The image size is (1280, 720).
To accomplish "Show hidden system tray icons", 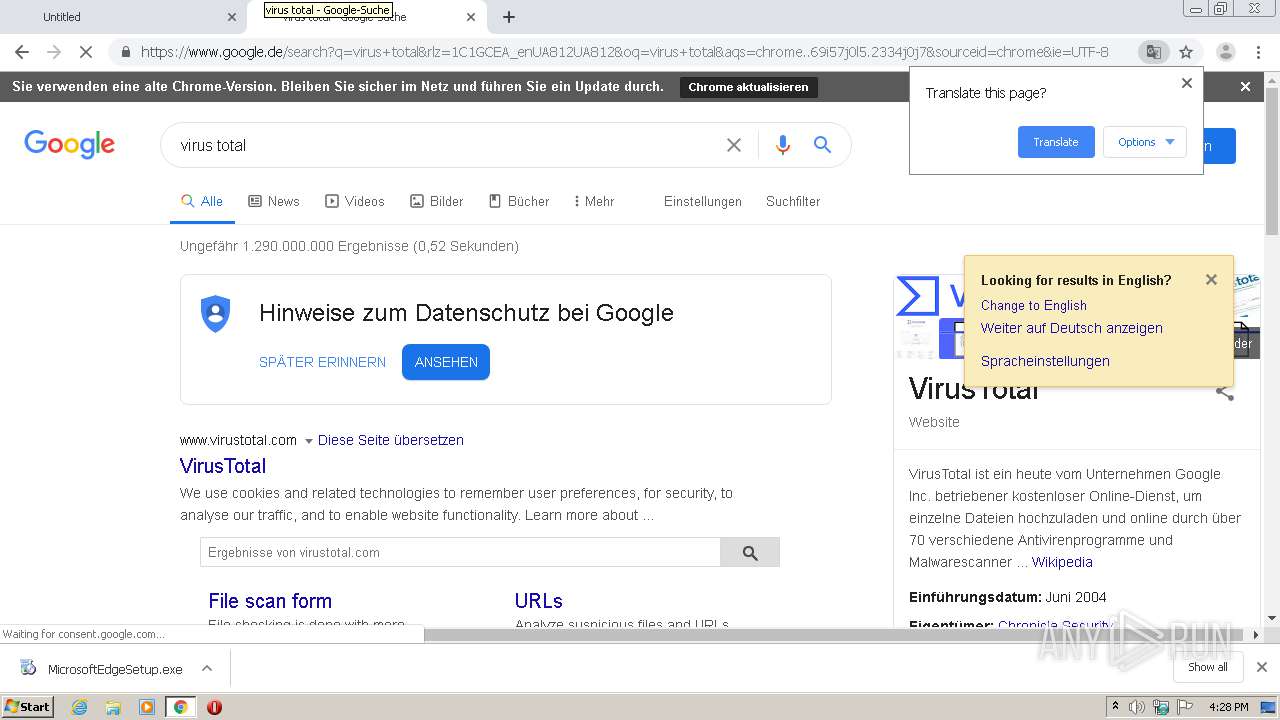I will coord(1115,707).
